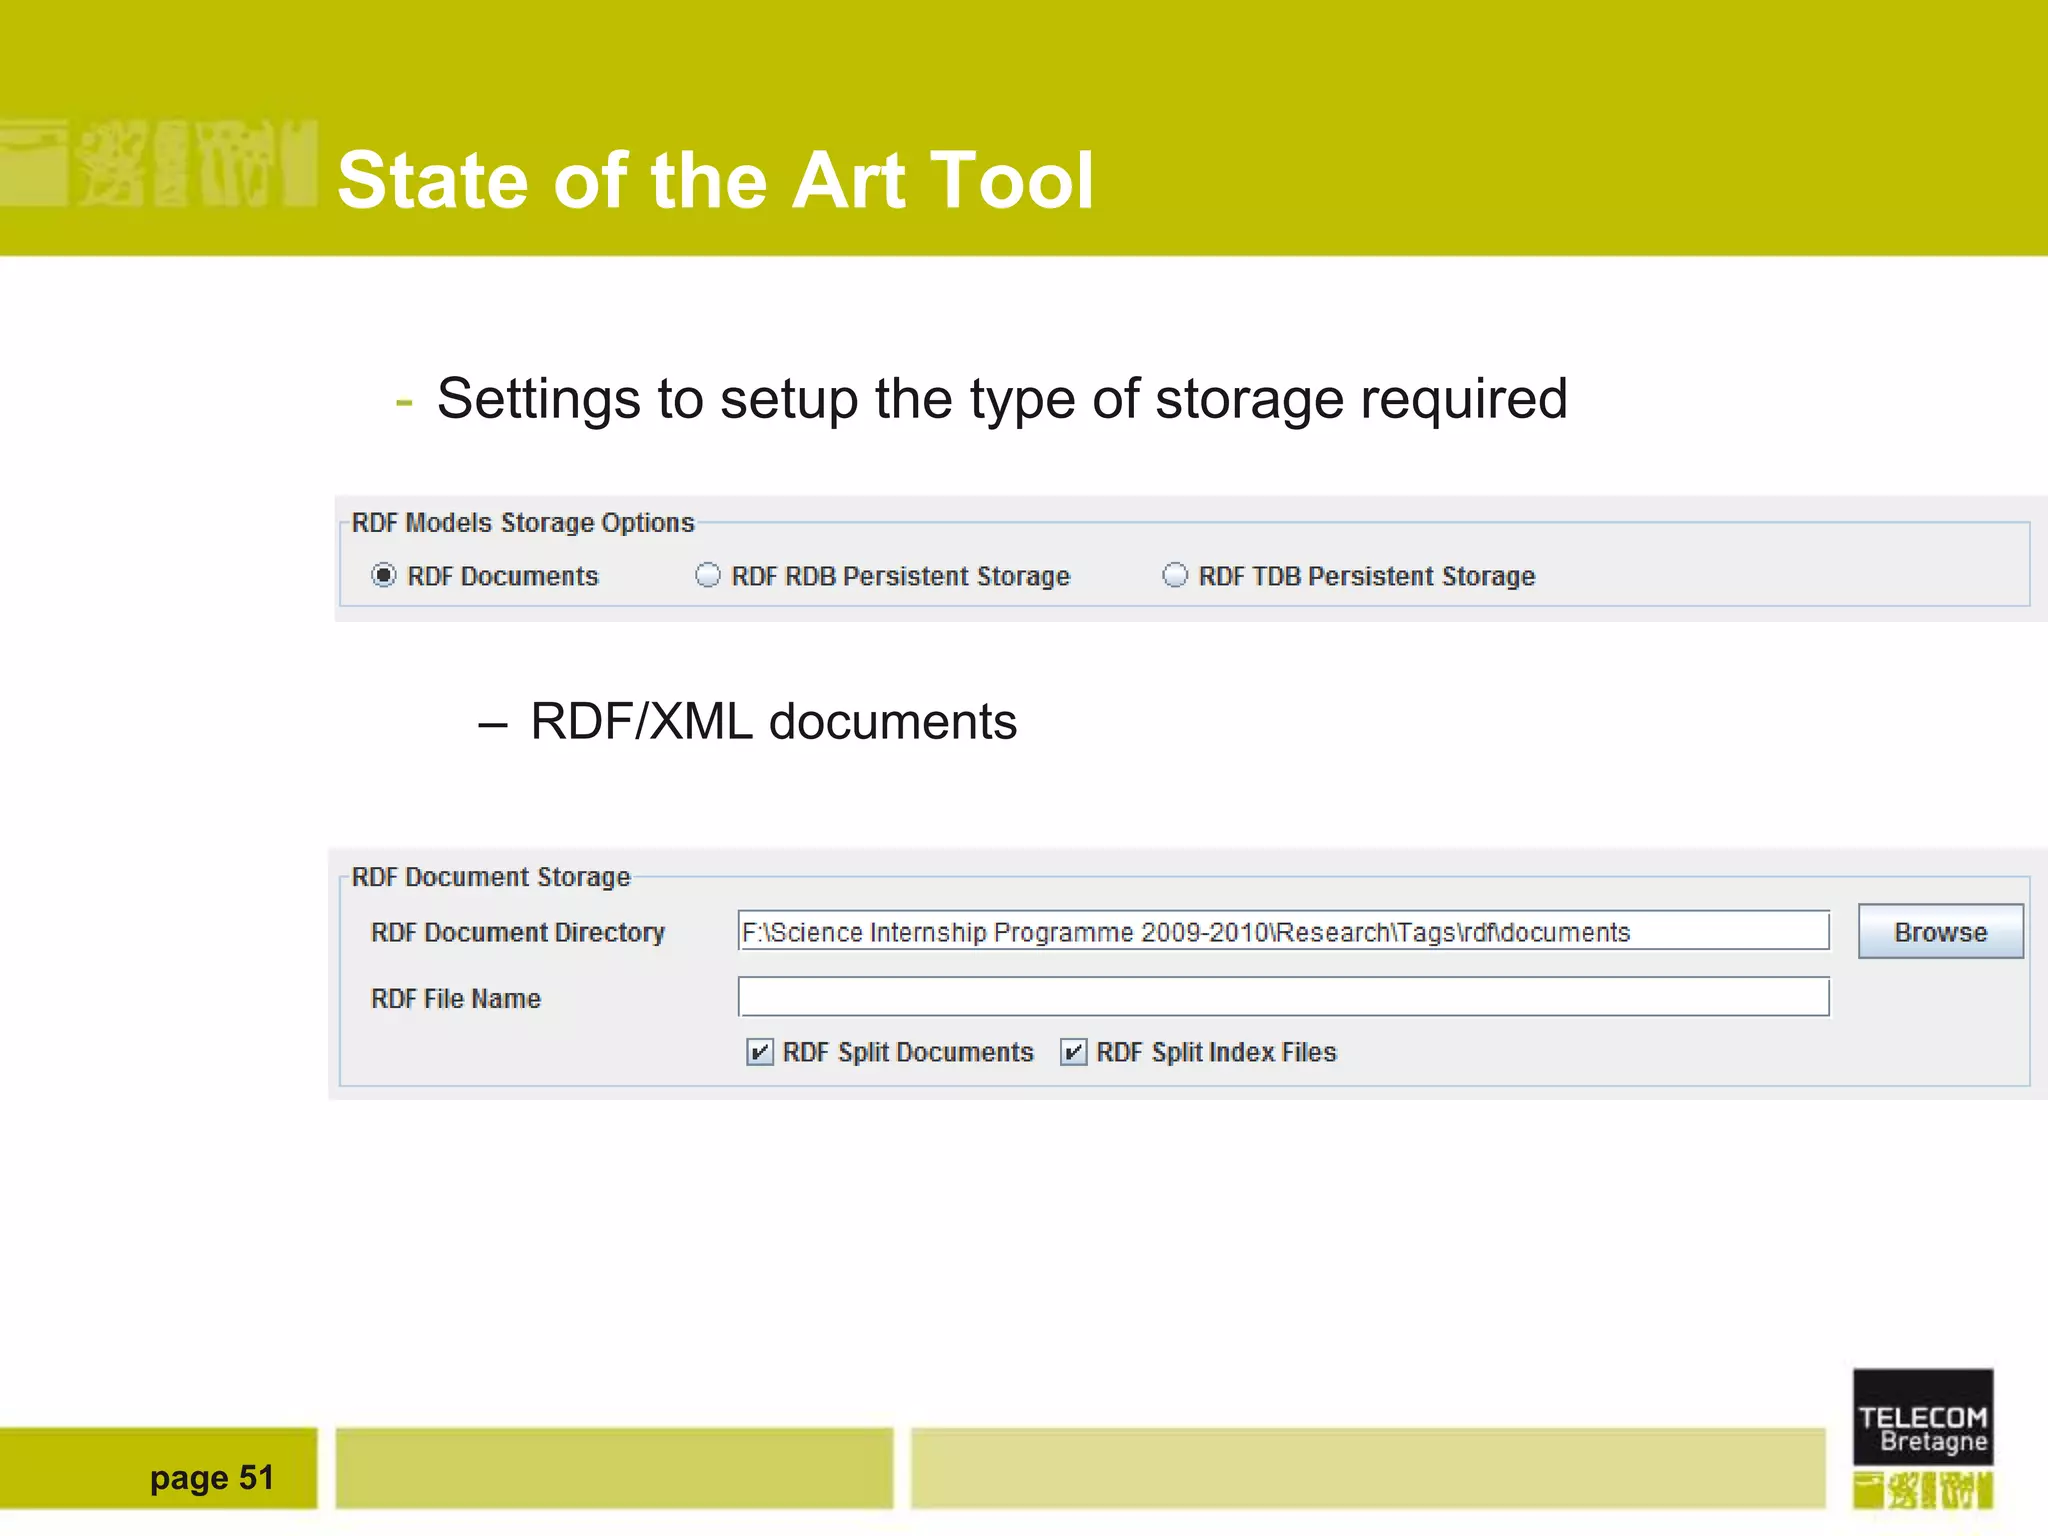Click the 'page 51' footer label
This screenshot has height=1536, width=2048.
212,1478
